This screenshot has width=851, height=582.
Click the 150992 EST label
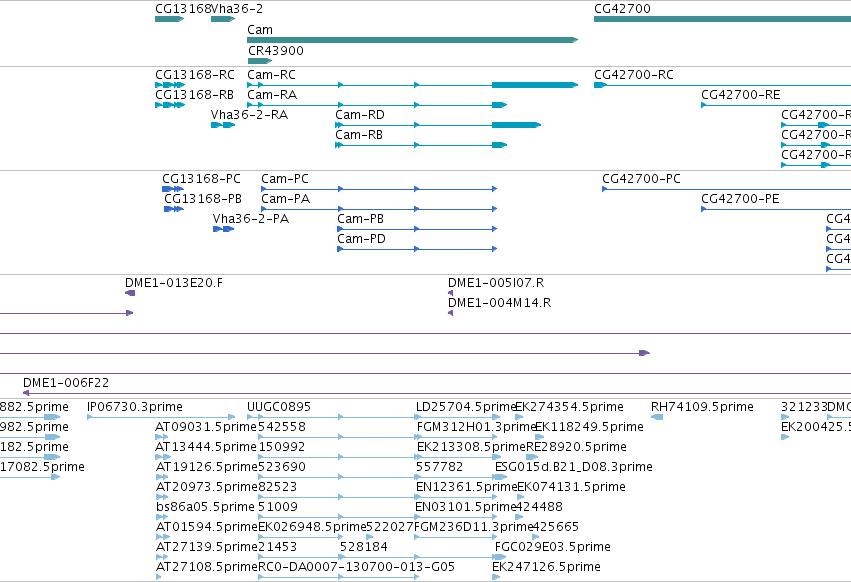click(x=282, y=447)
